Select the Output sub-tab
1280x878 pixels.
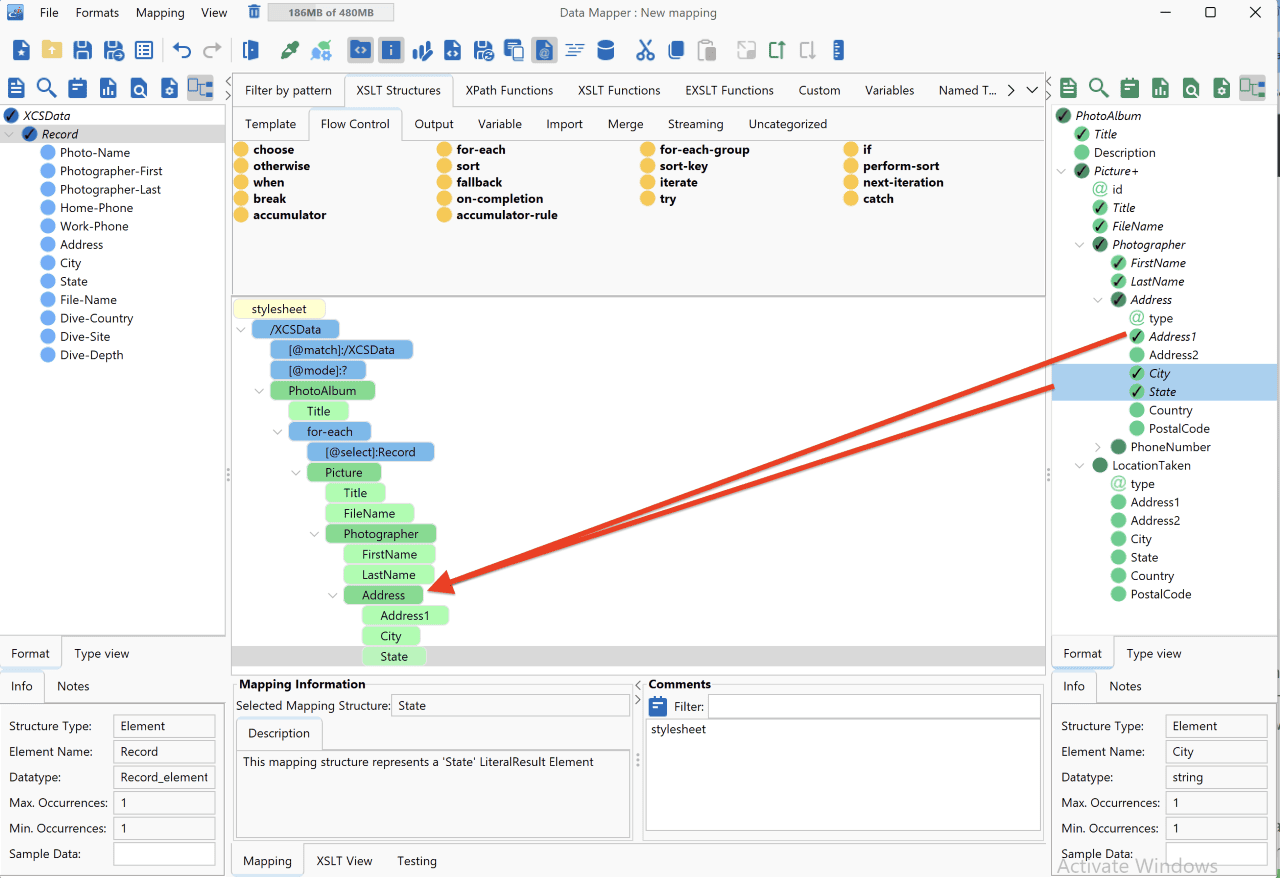434,124
